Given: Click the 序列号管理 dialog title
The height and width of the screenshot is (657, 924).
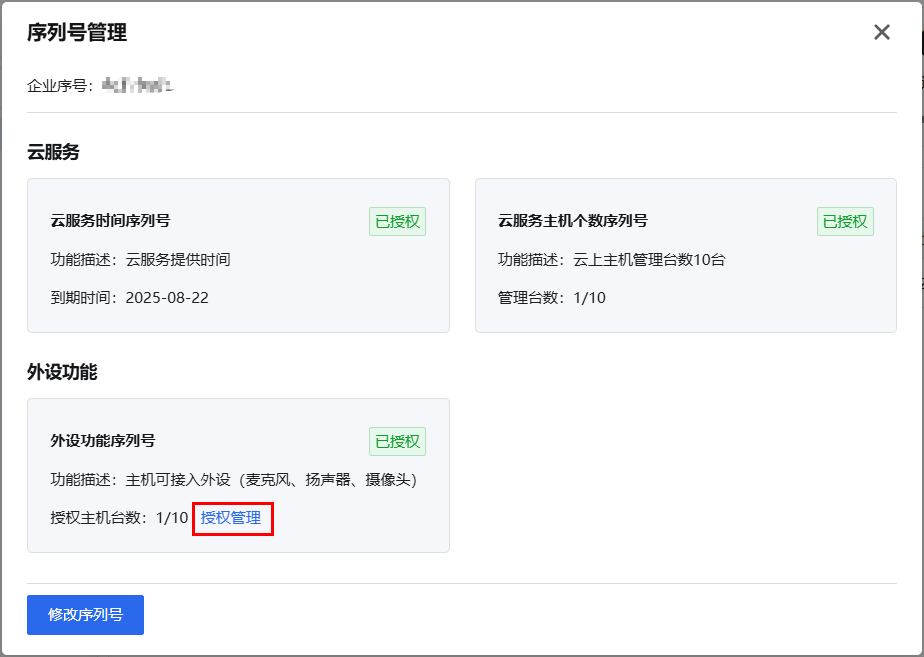Looking at the screenshot, I should click(x=77, y=33).
